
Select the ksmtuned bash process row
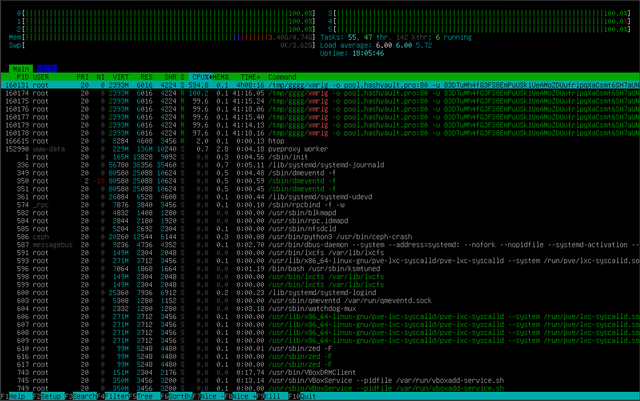(320, 269)
